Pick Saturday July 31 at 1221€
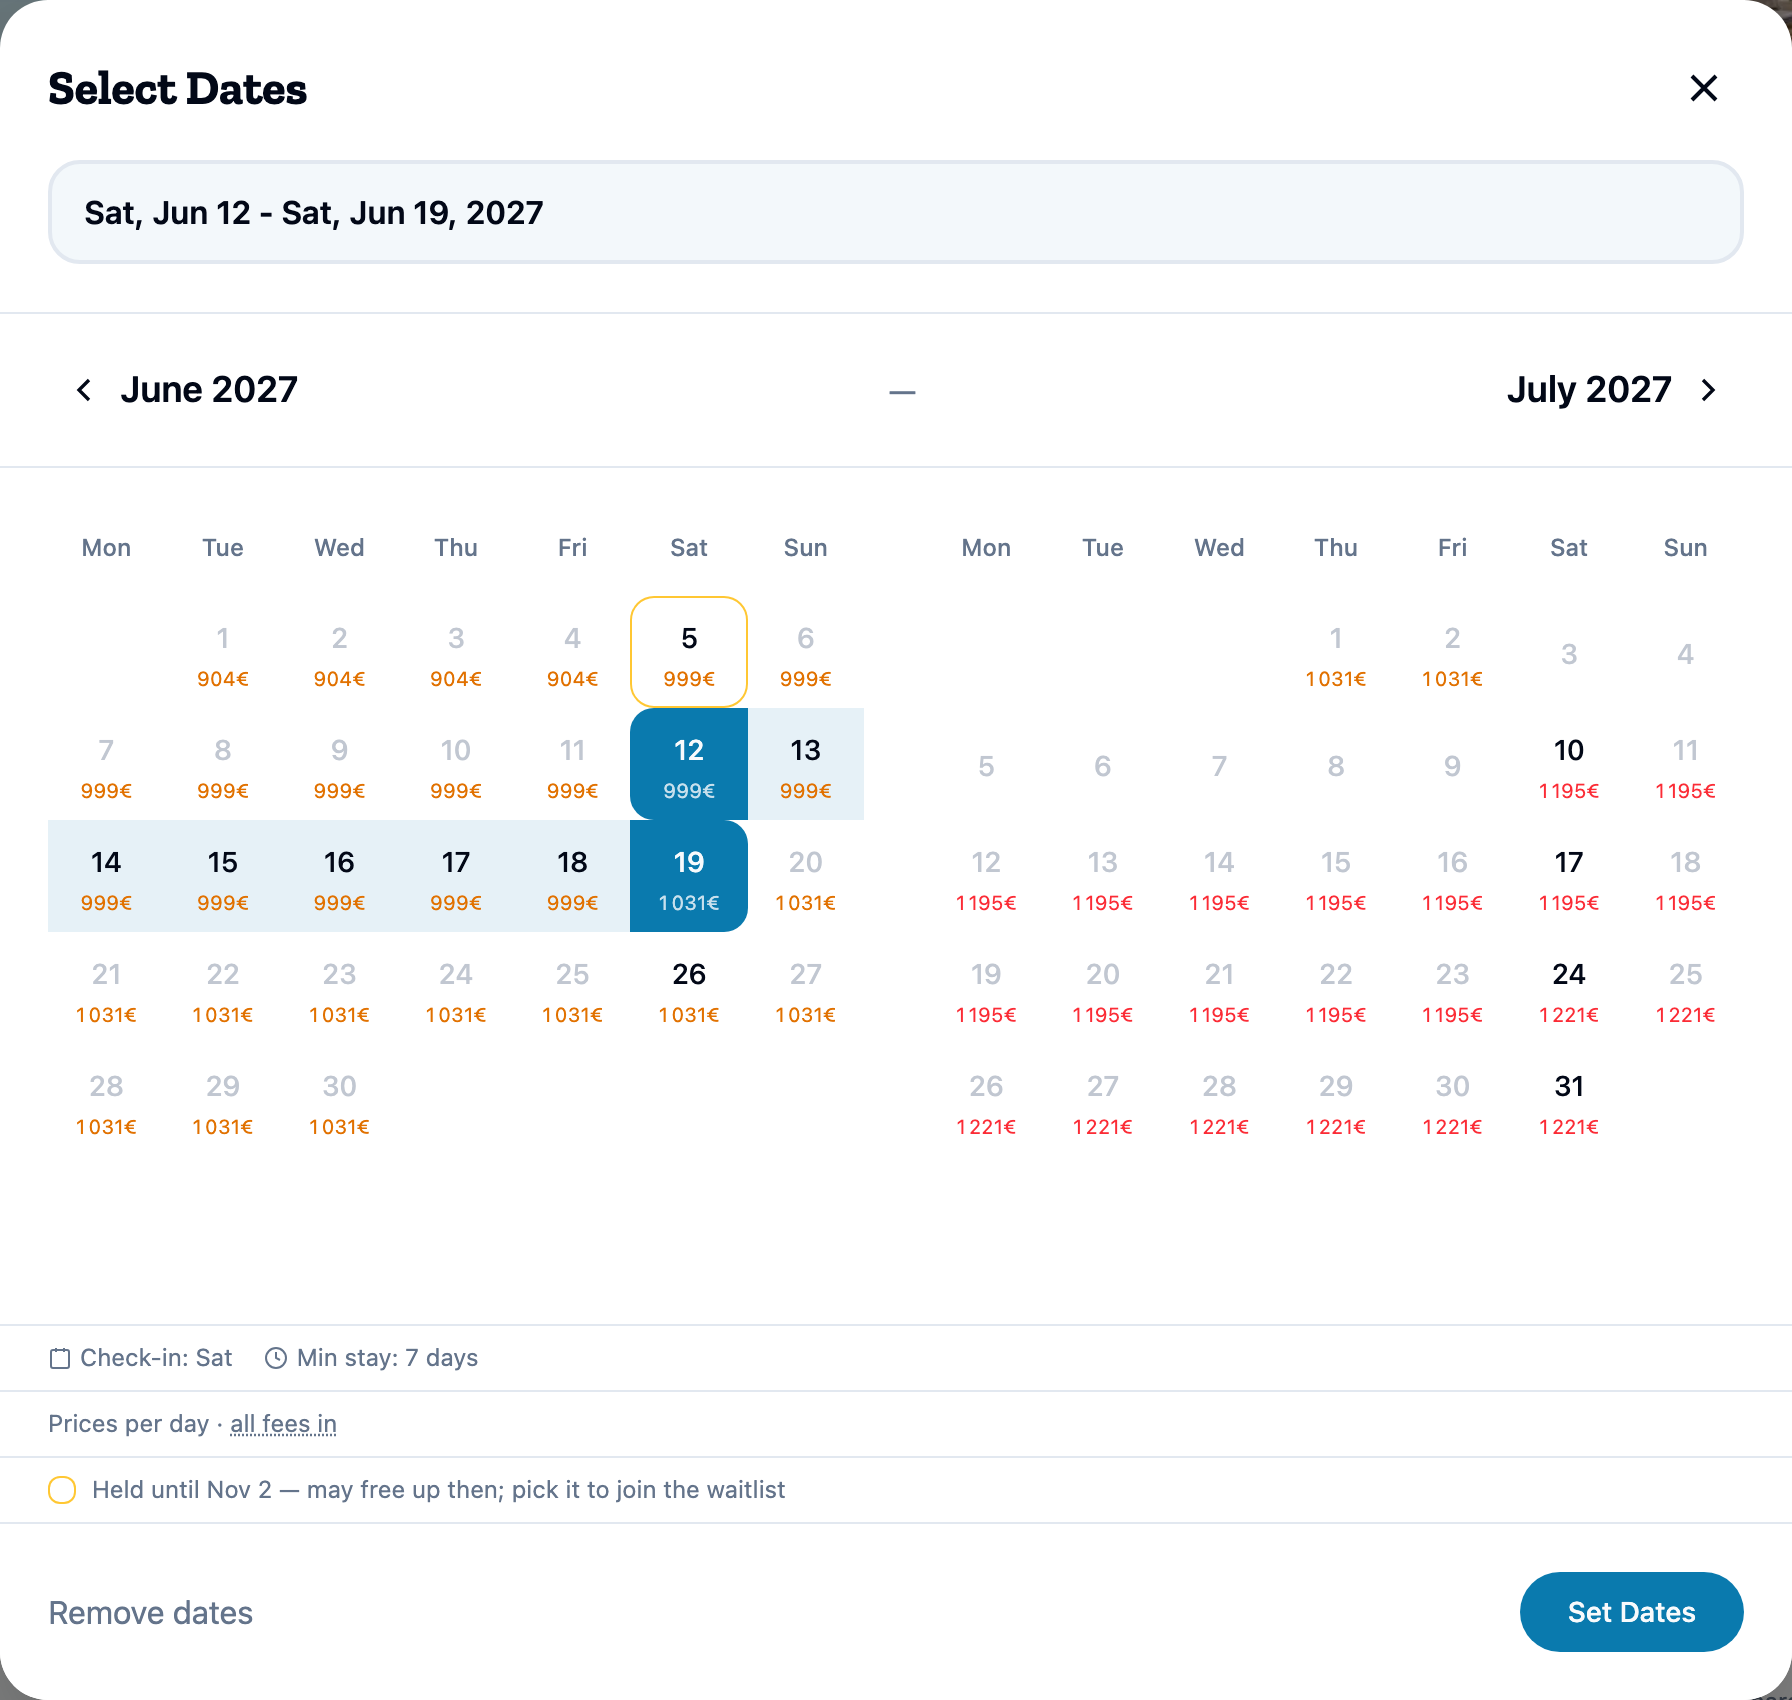This screenshot has height=1700, width=1792. coord(1569,1100)
